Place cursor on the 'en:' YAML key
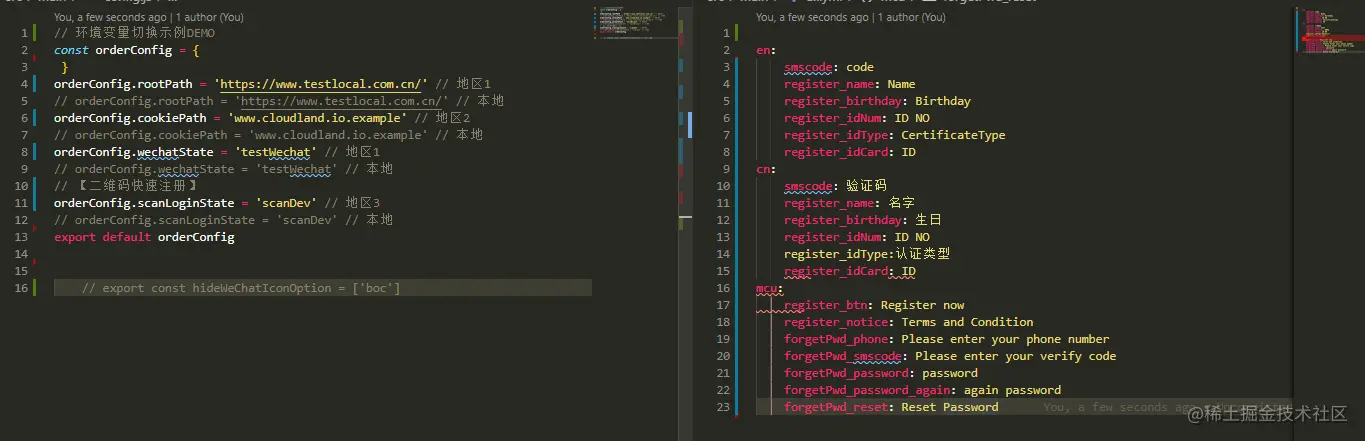The height and width of the screenshot is (441, 1365). tap(766, 50)
